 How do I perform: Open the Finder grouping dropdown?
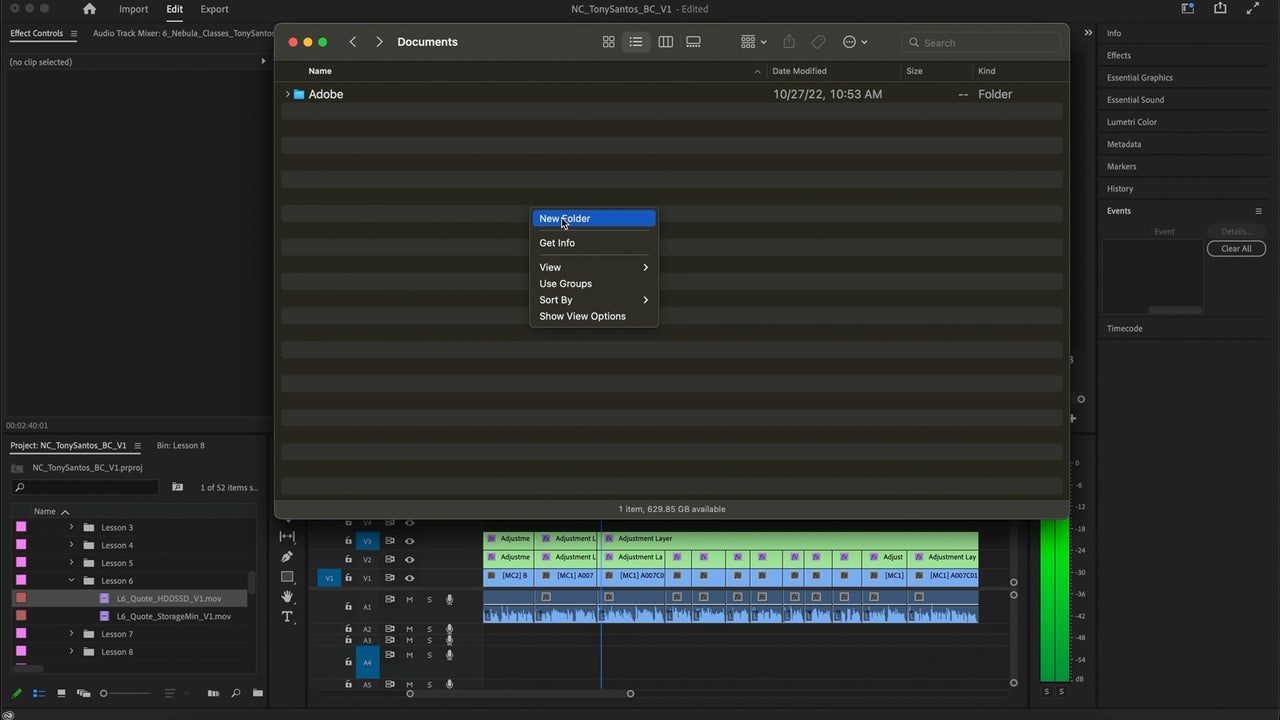click(751, 42)
